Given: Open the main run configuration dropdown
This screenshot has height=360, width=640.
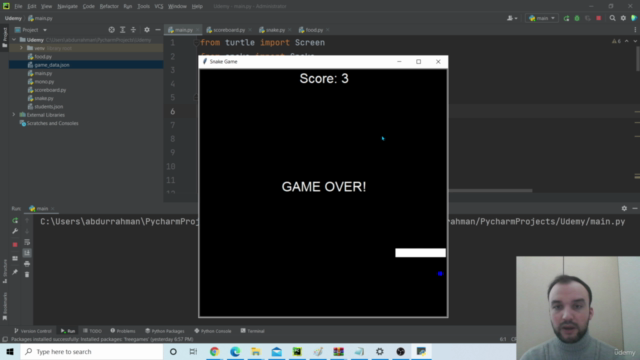Looking at the screenshot, I should coord(542,18).
